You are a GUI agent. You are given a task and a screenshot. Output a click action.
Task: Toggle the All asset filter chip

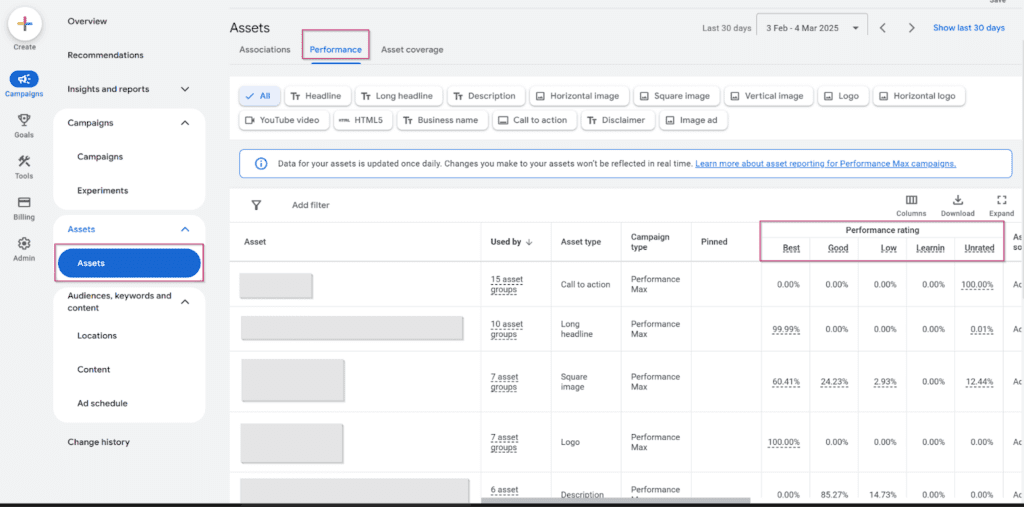(x=259, y=96)
